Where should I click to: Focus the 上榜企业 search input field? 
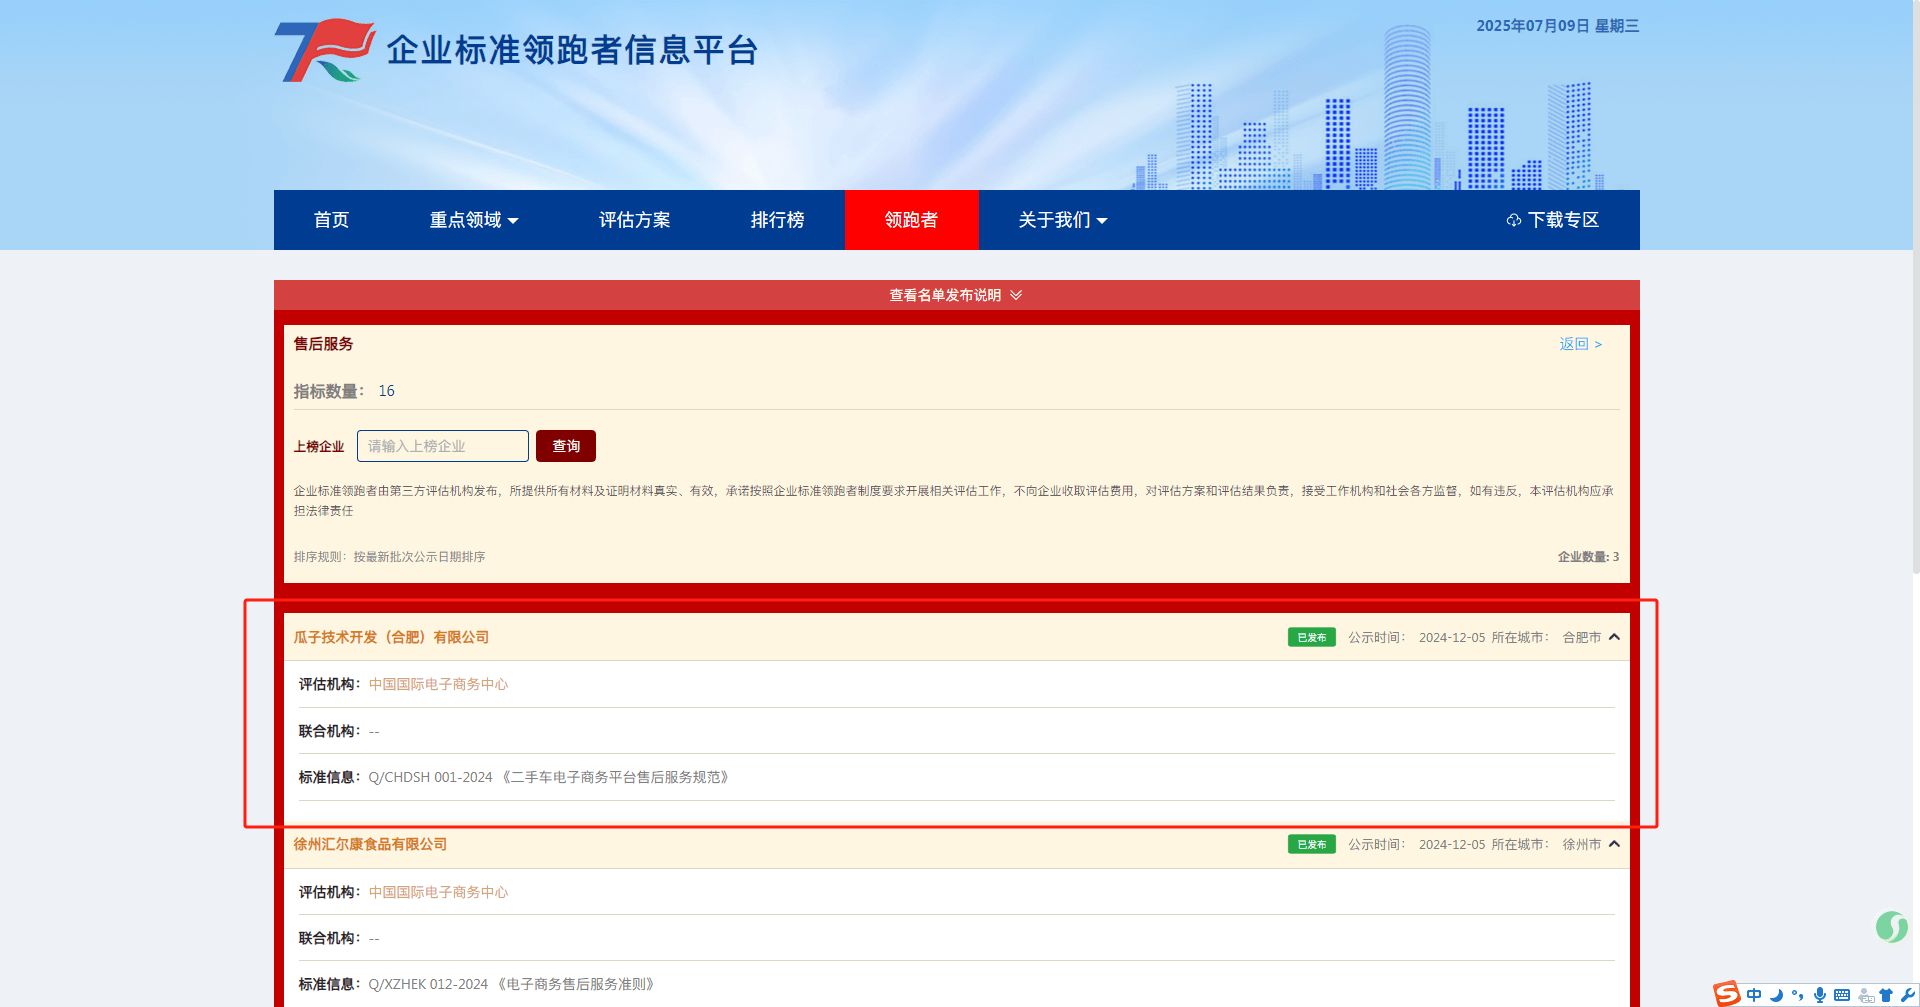coord(442,446)
